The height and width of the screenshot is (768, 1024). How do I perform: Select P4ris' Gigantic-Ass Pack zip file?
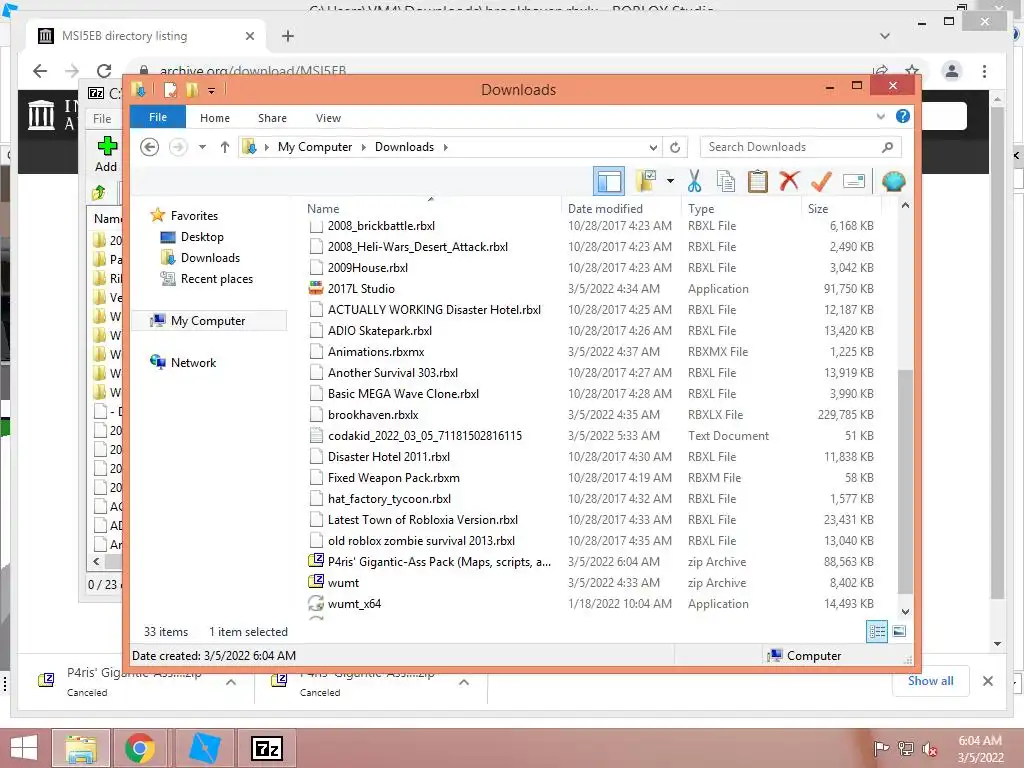(x=439, y=562)
